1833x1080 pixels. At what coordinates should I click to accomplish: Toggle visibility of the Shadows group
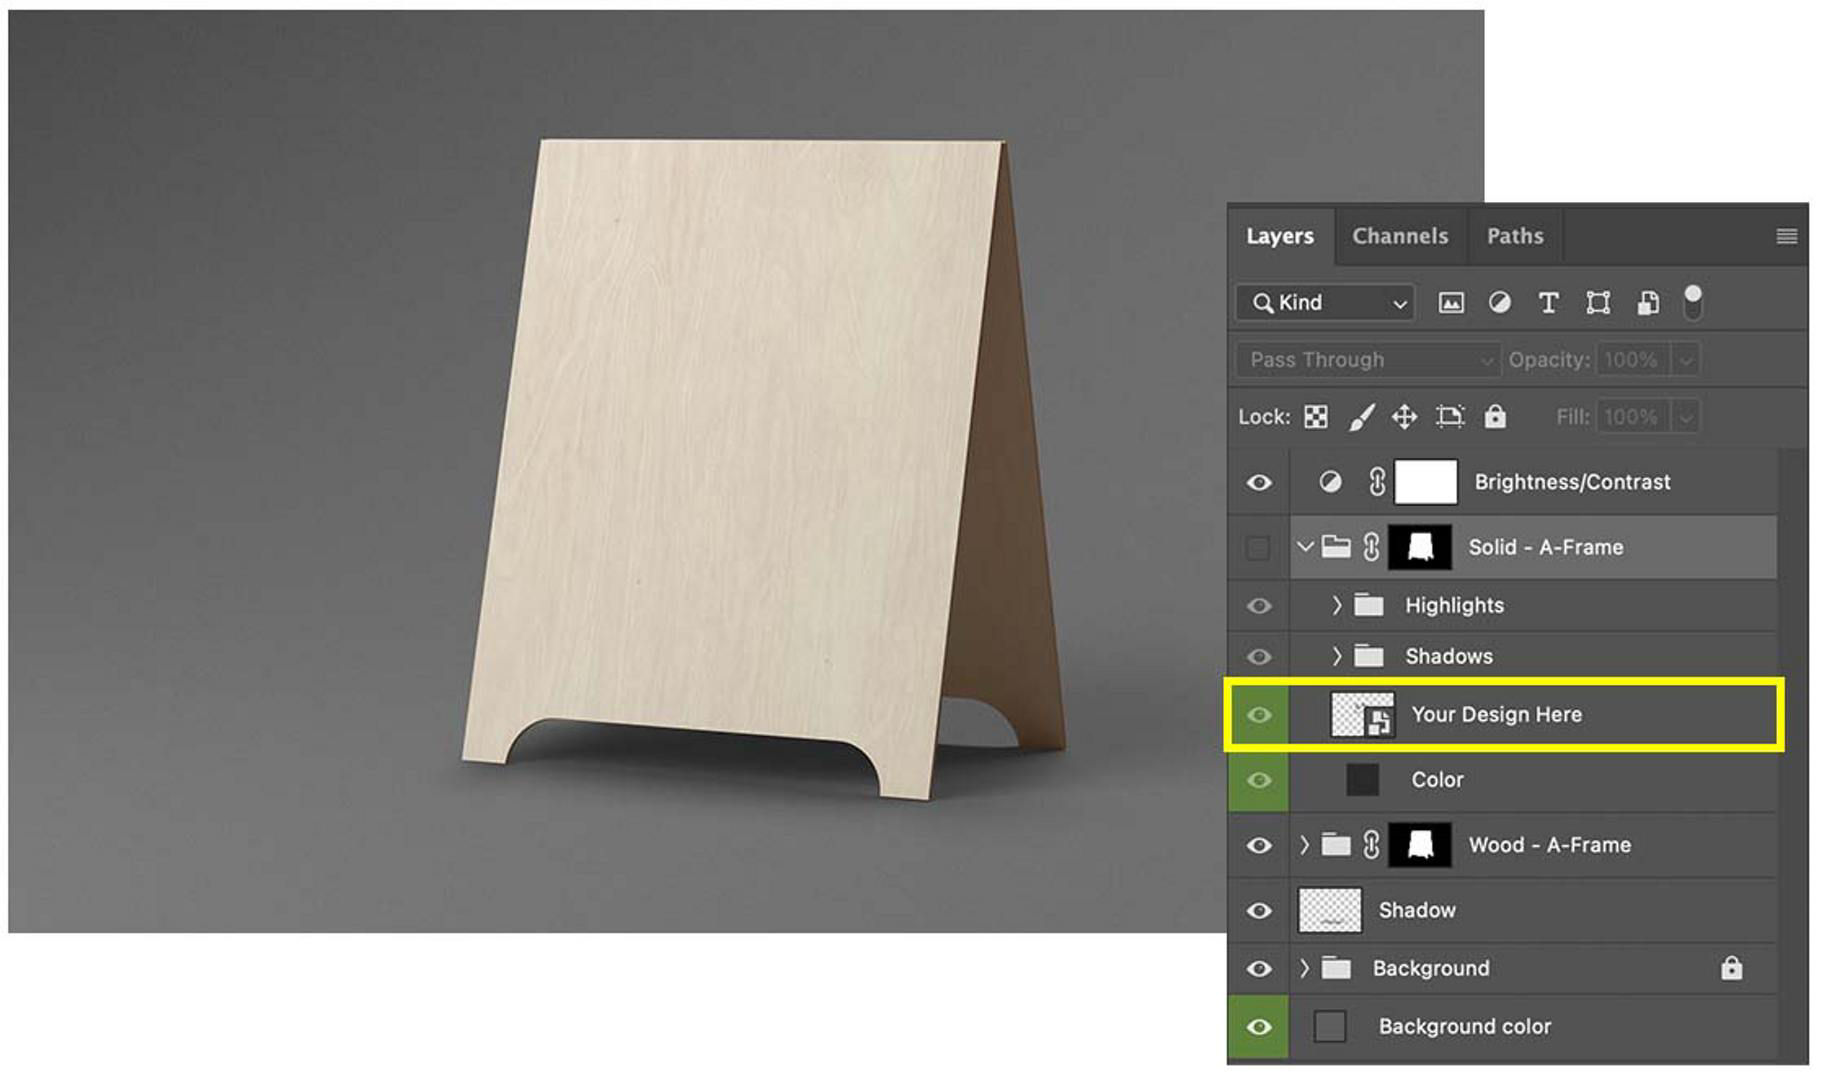tap(1257, 656)
